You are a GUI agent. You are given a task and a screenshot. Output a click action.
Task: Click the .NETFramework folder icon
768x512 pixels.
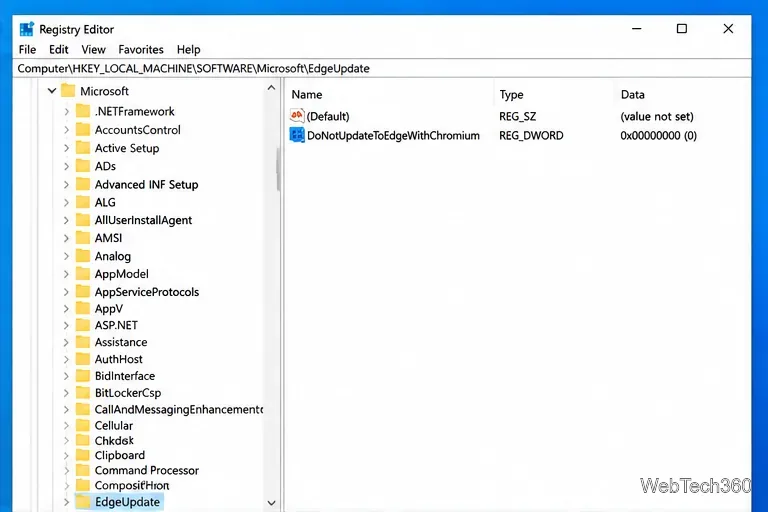click(83, 111)
